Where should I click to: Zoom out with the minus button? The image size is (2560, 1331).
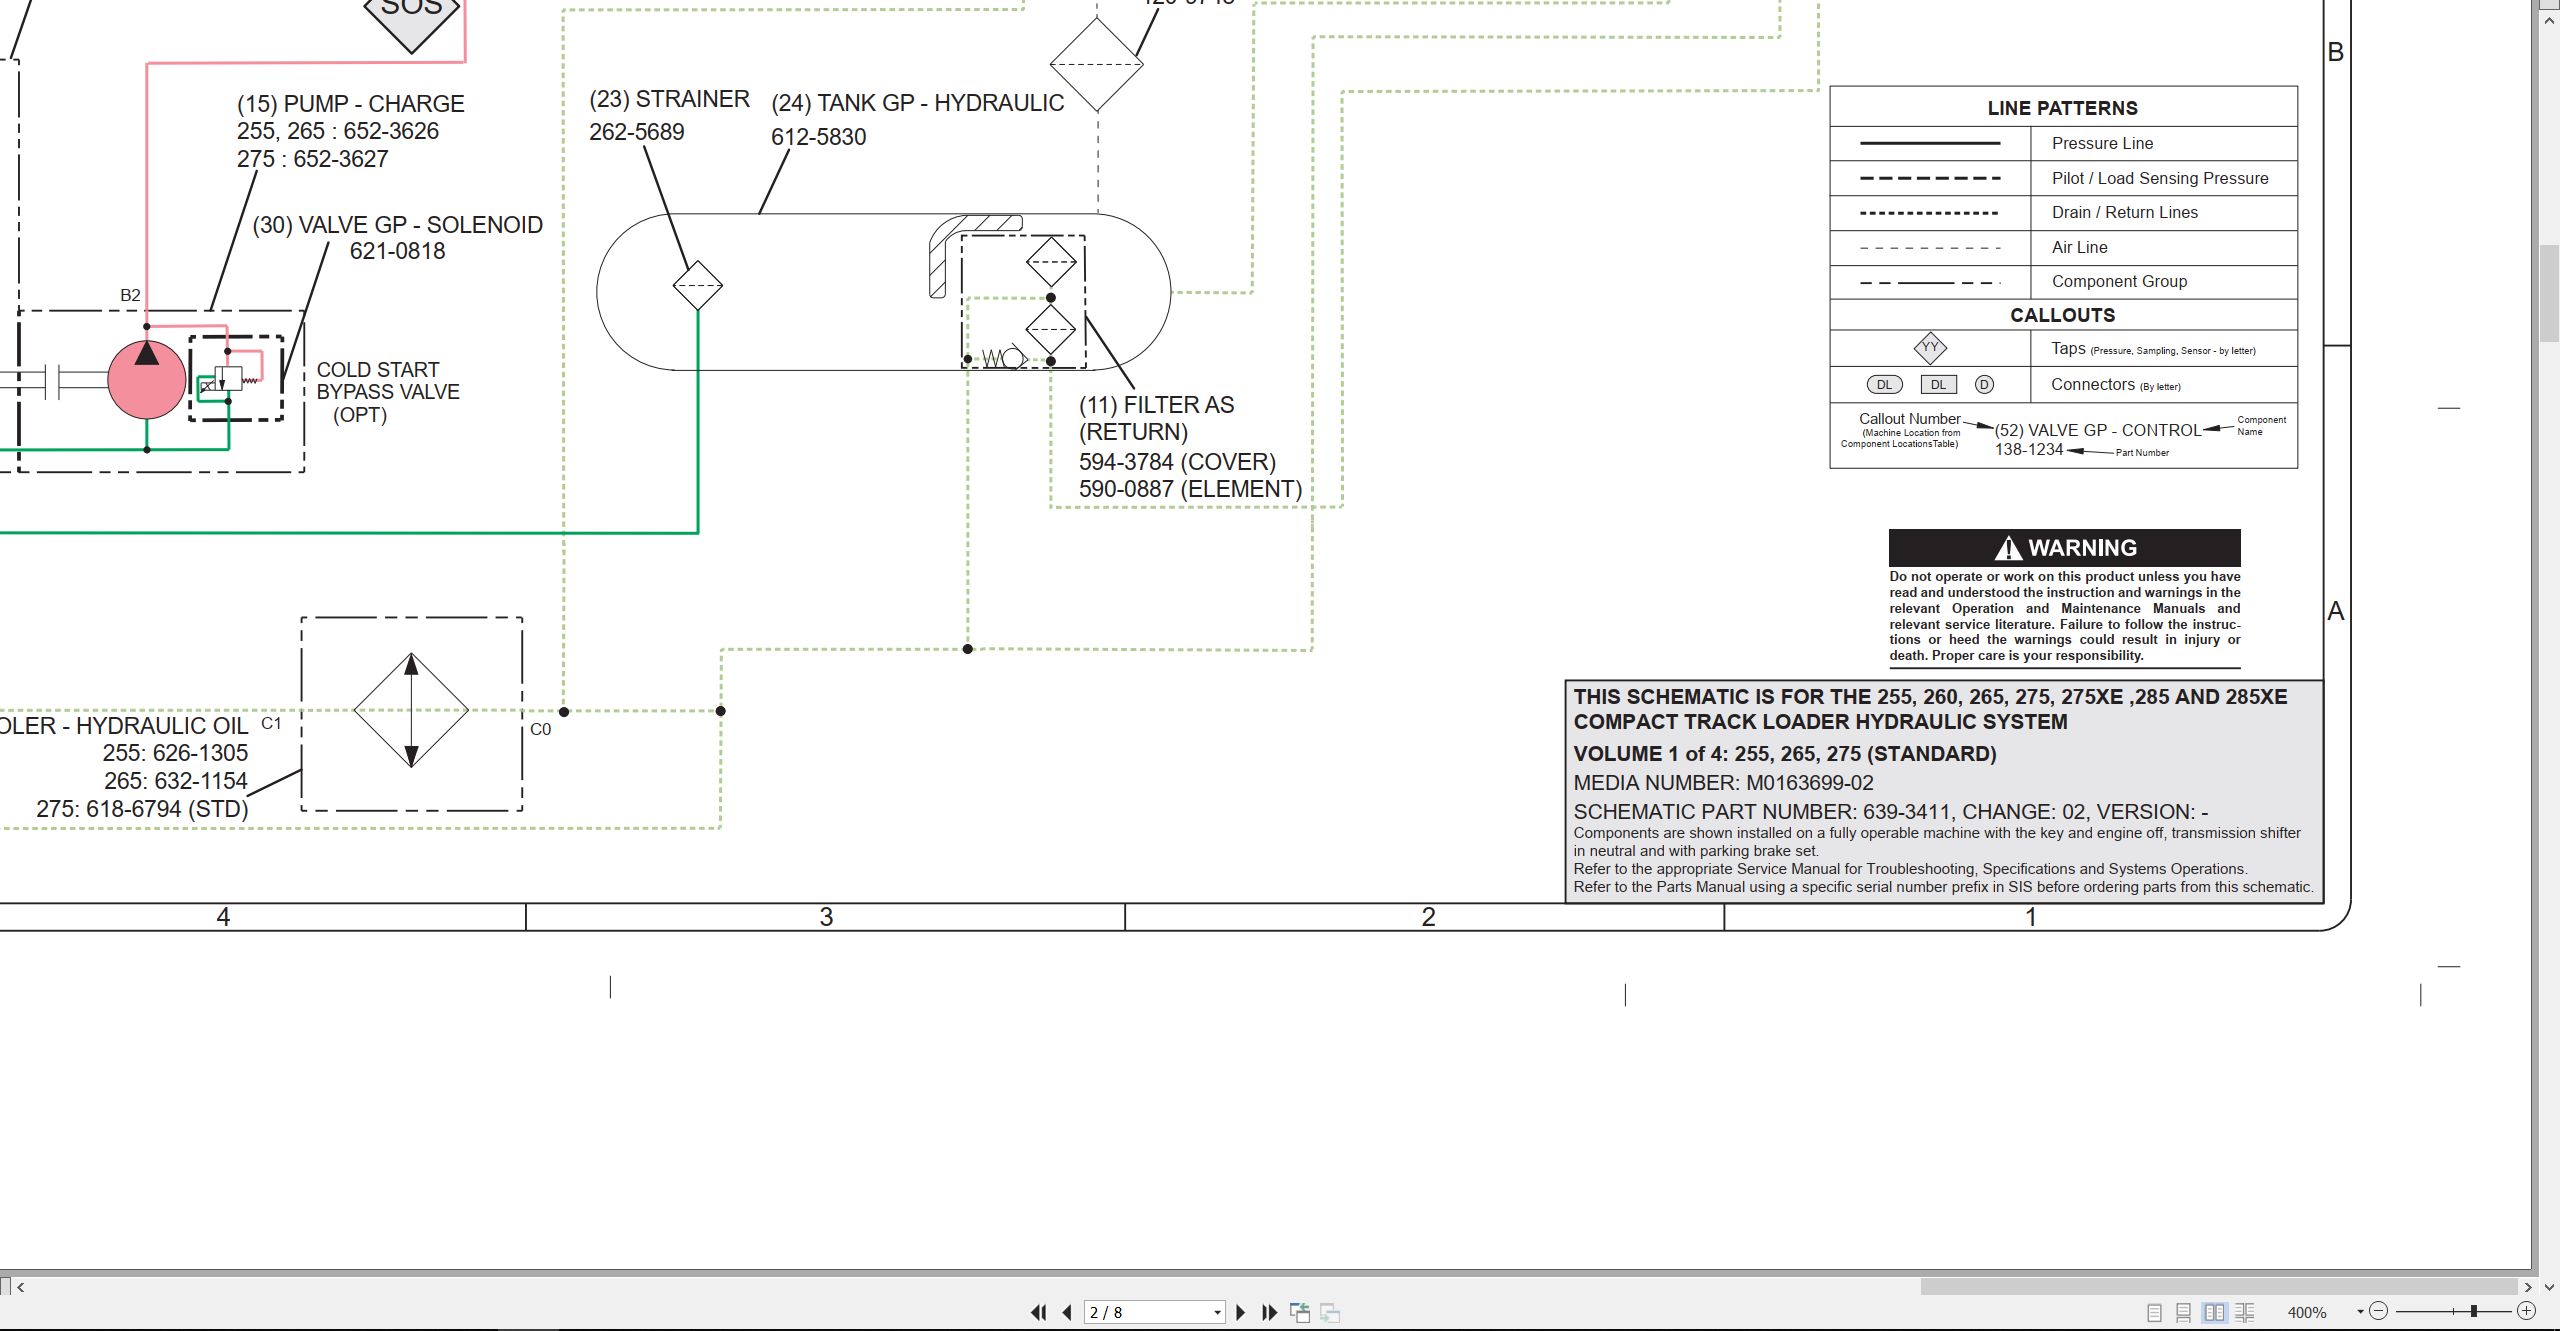pos(2379,1311)
